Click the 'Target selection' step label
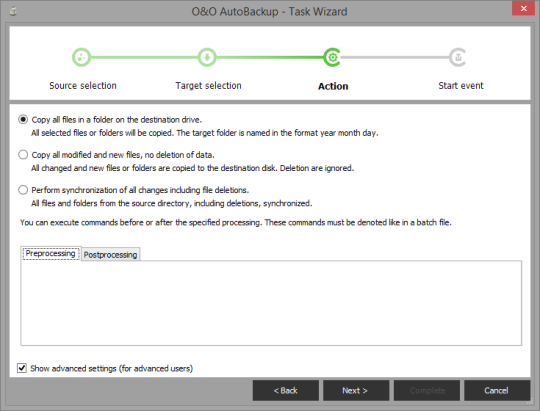The height and width of the screenshot is (411, 540). (208, 85)
